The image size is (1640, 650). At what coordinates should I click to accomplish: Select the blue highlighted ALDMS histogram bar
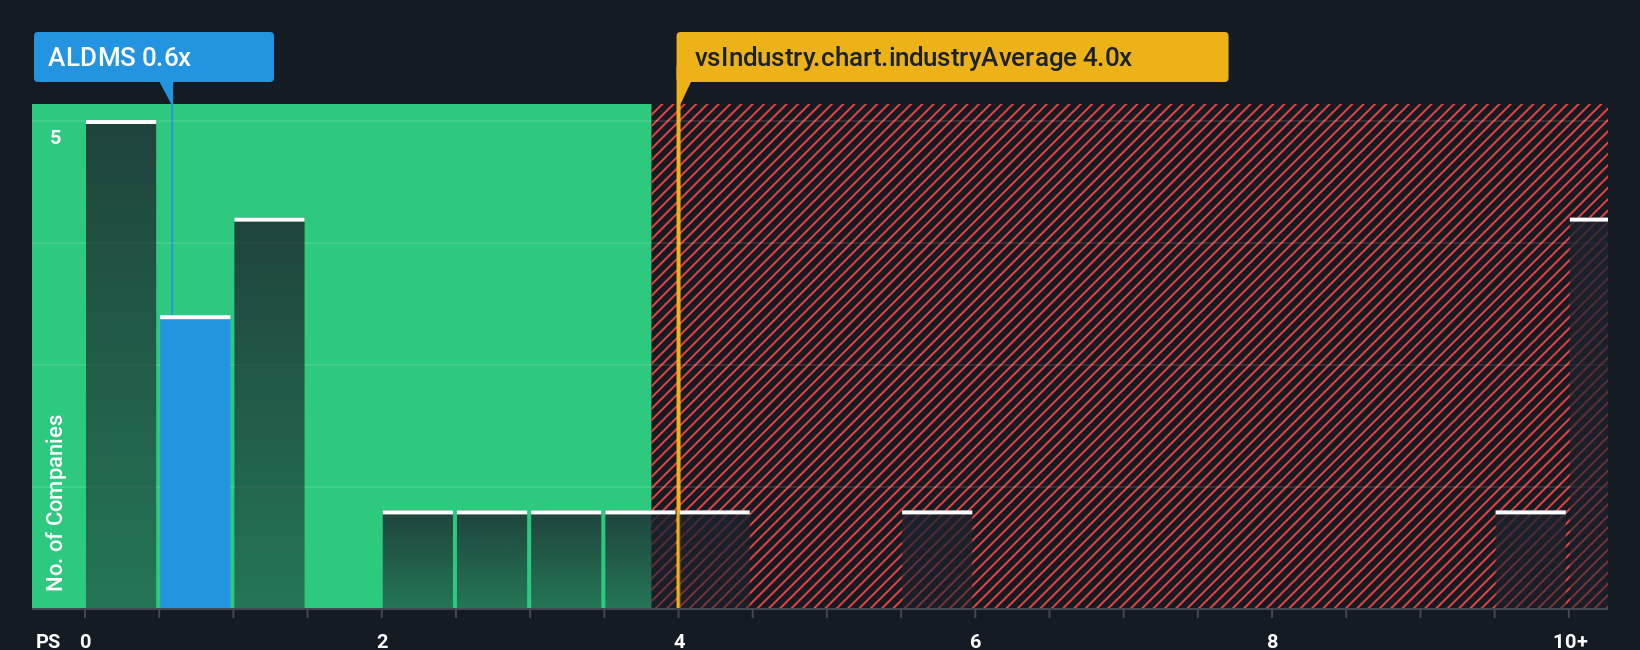pos(195,462)
